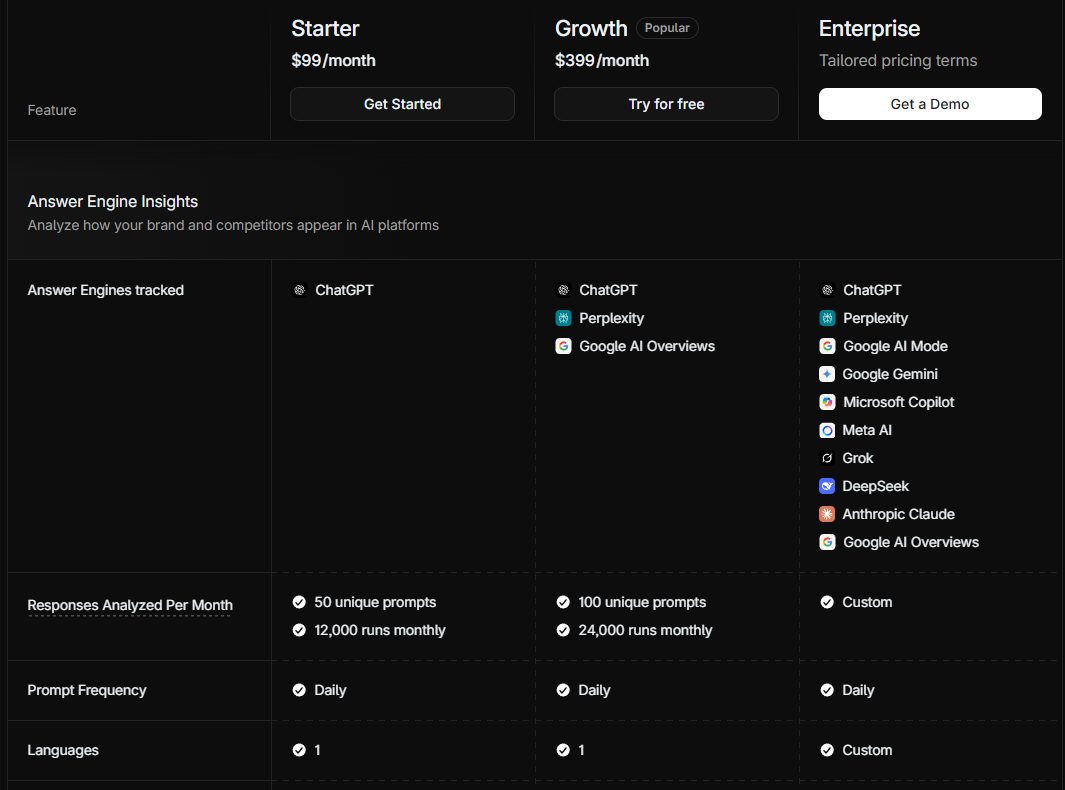1065x790 pixels.
Task: Click the Meta AI icon
Action: pos(827,430)
